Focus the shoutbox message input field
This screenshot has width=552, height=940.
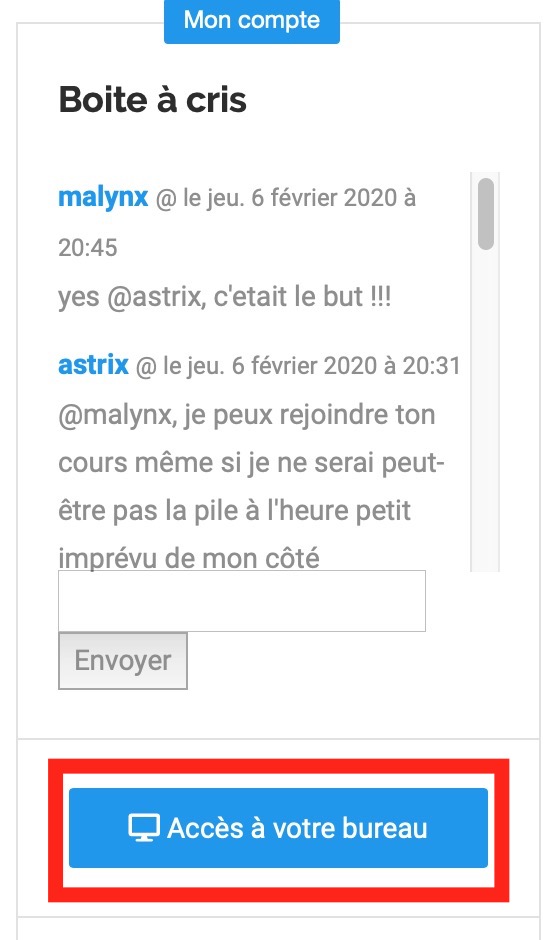[x=242, y=601]
